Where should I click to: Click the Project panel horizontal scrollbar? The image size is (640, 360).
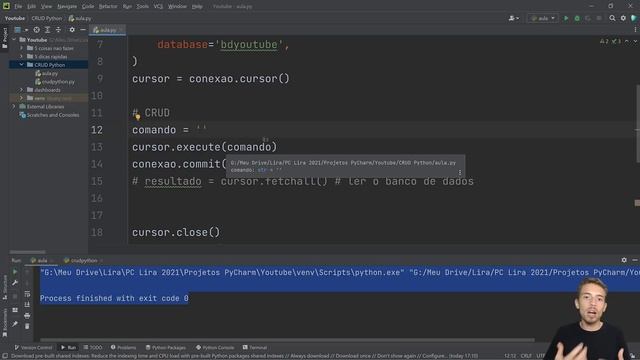[x=27, y=252]
